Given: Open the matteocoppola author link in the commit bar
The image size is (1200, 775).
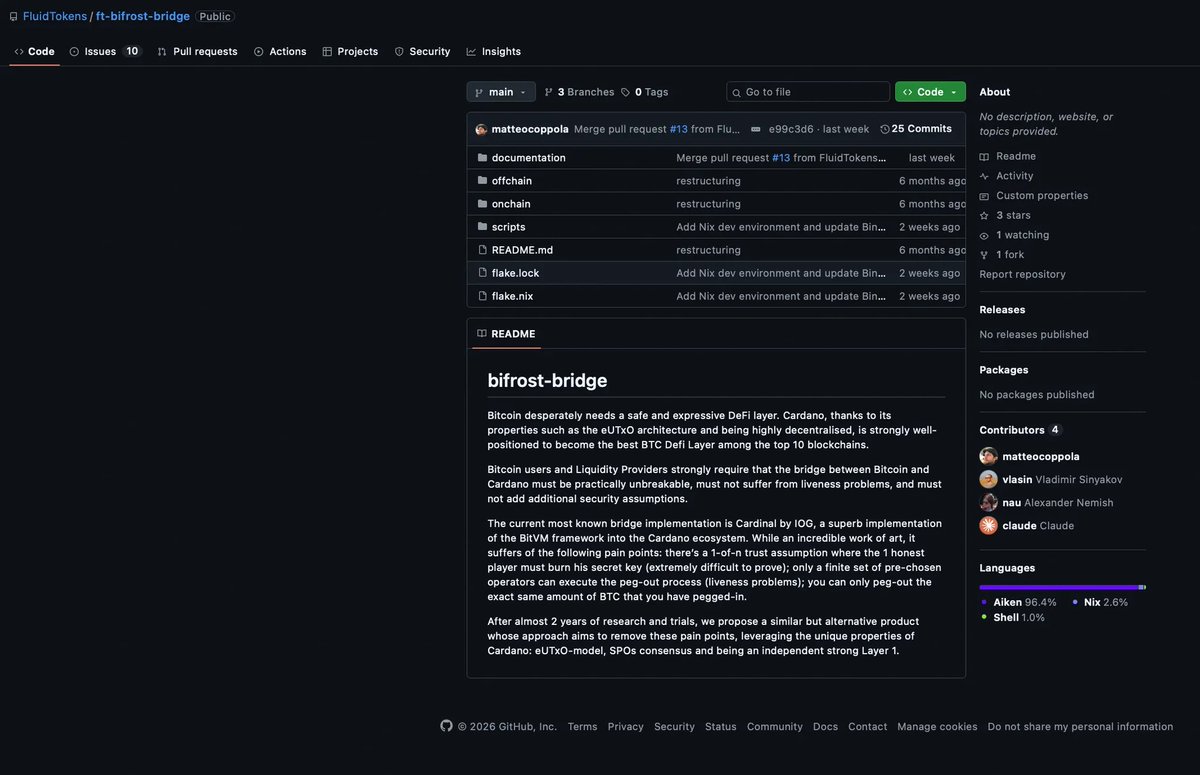Looking at the screenshot, I should click(530, 129).
